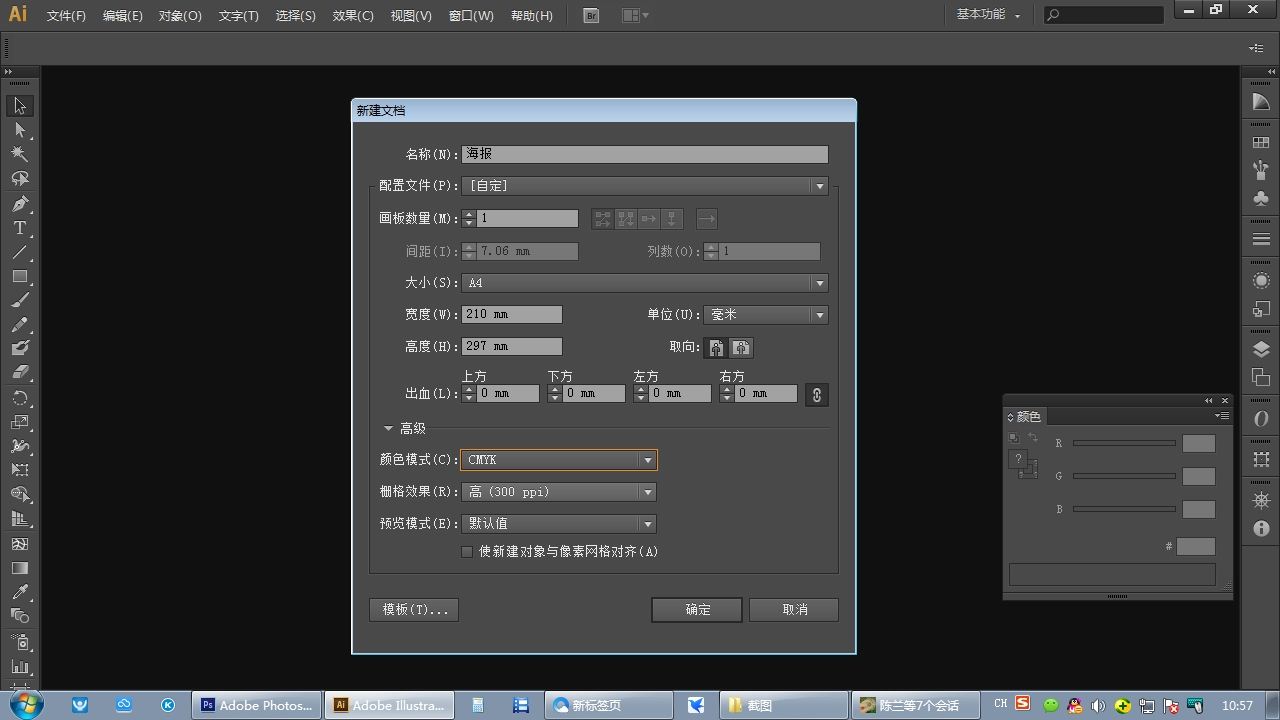Open the Color panel flyout menu
This screenshot has width=1280, height=720.
click(x=1222, y=416)
